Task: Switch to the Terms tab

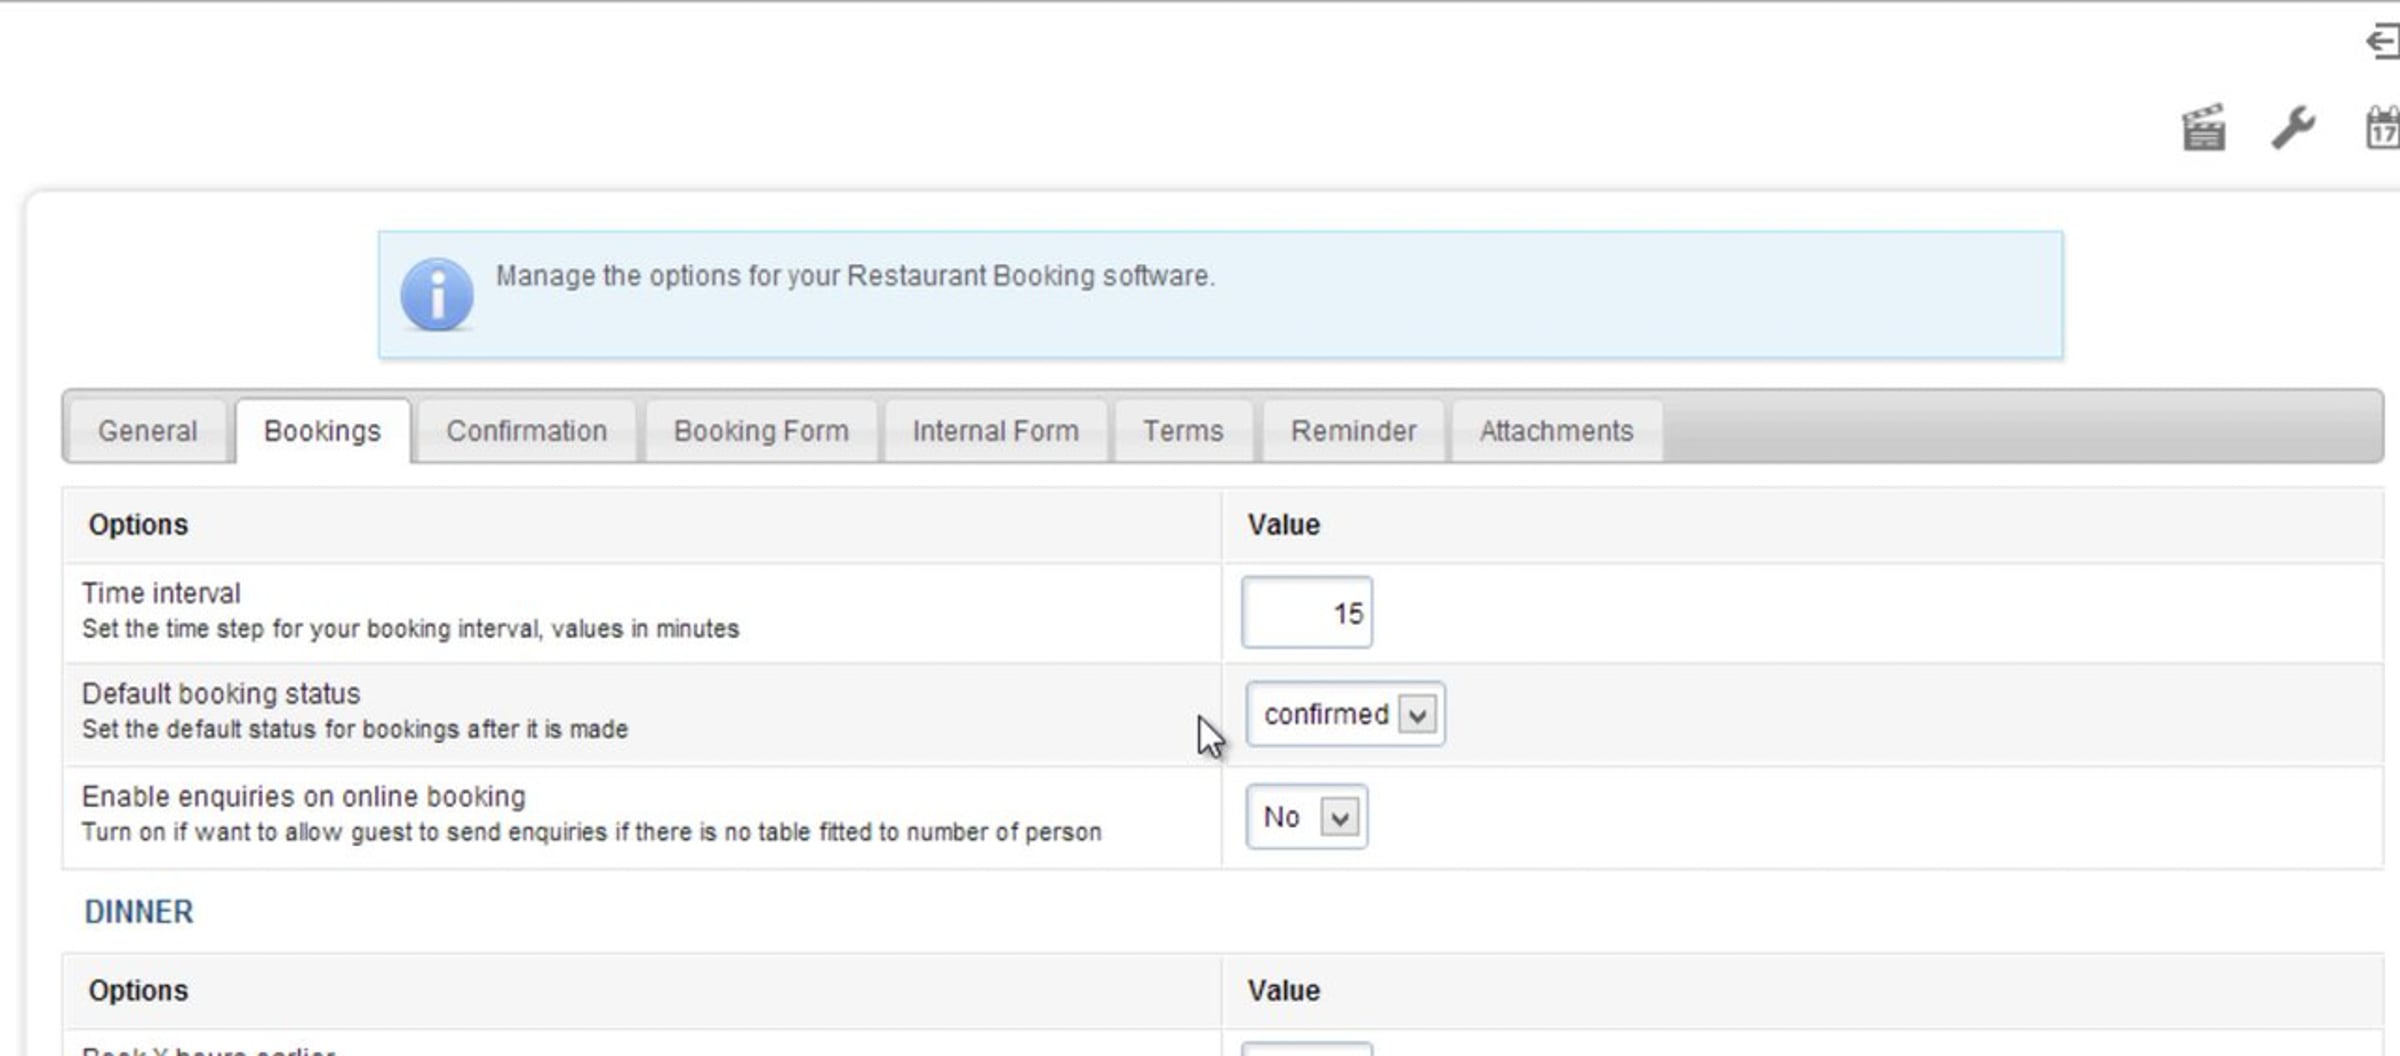Action: pos(1183,431)
